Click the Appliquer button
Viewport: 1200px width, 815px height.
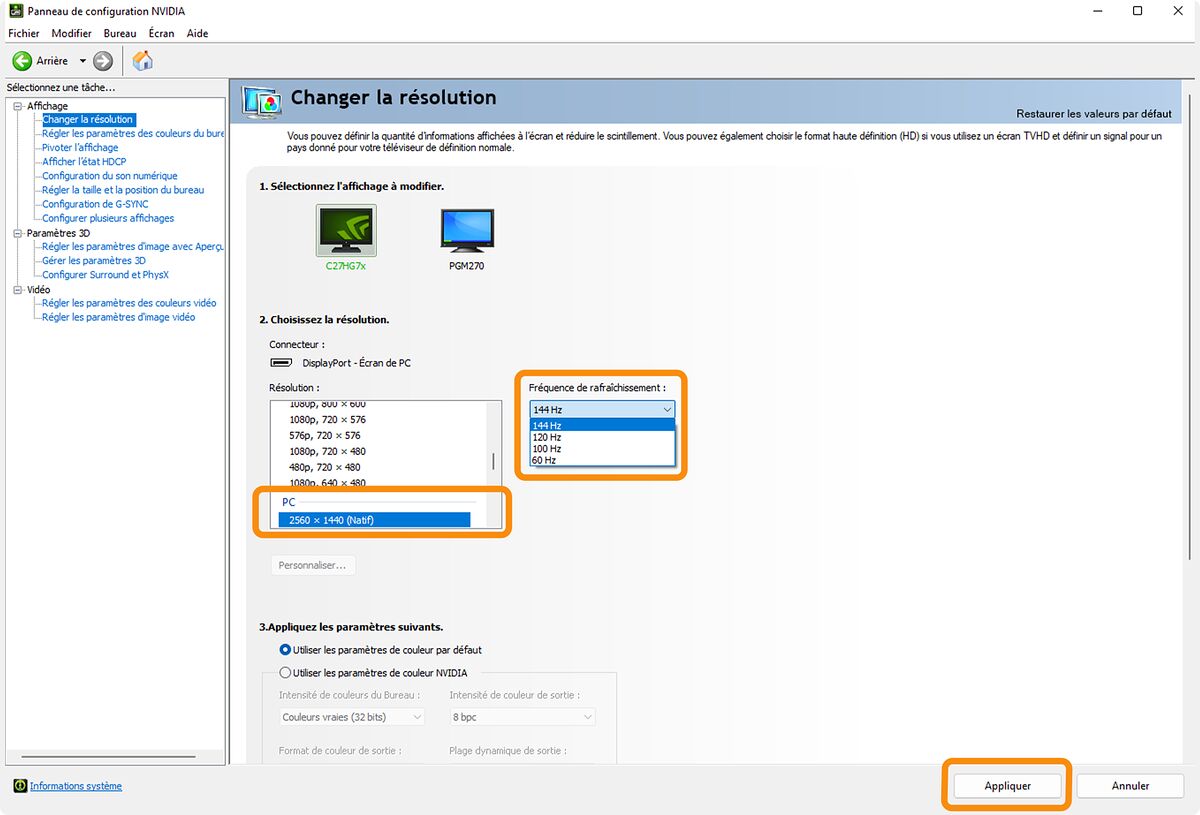[1007, 786]
